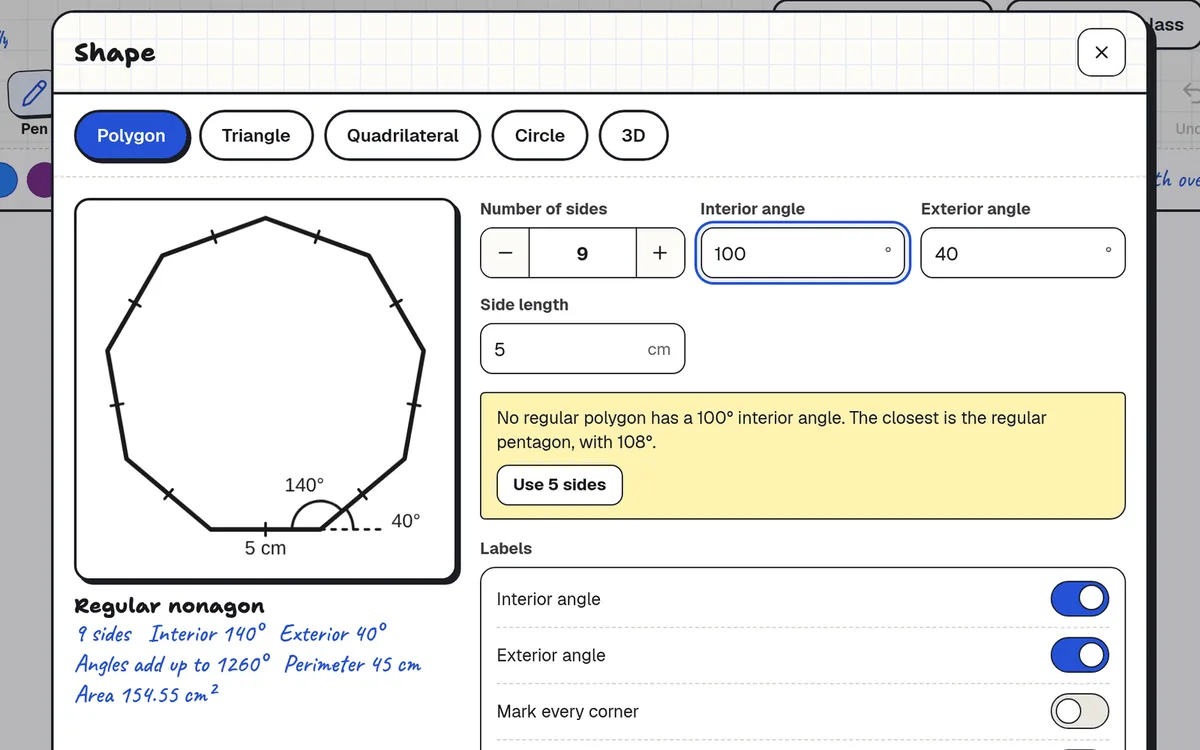Viewport: 1200px width, 750px height.
Task: Click the Interior angle input field
Action: point(802,253)
